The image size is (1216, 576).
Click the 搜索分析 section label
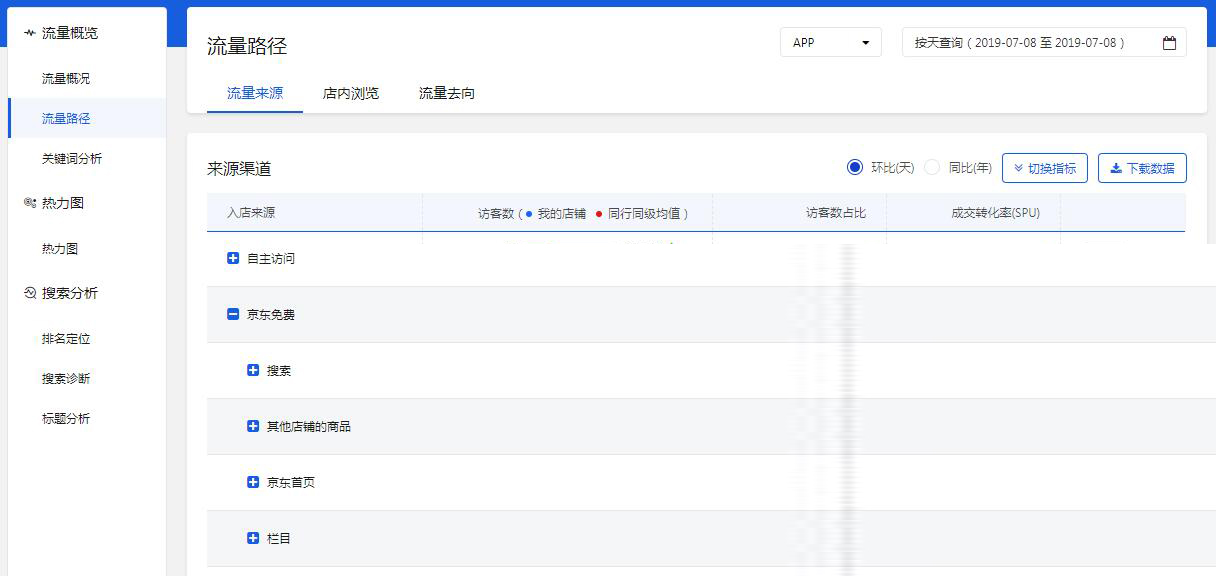[70, 293]
